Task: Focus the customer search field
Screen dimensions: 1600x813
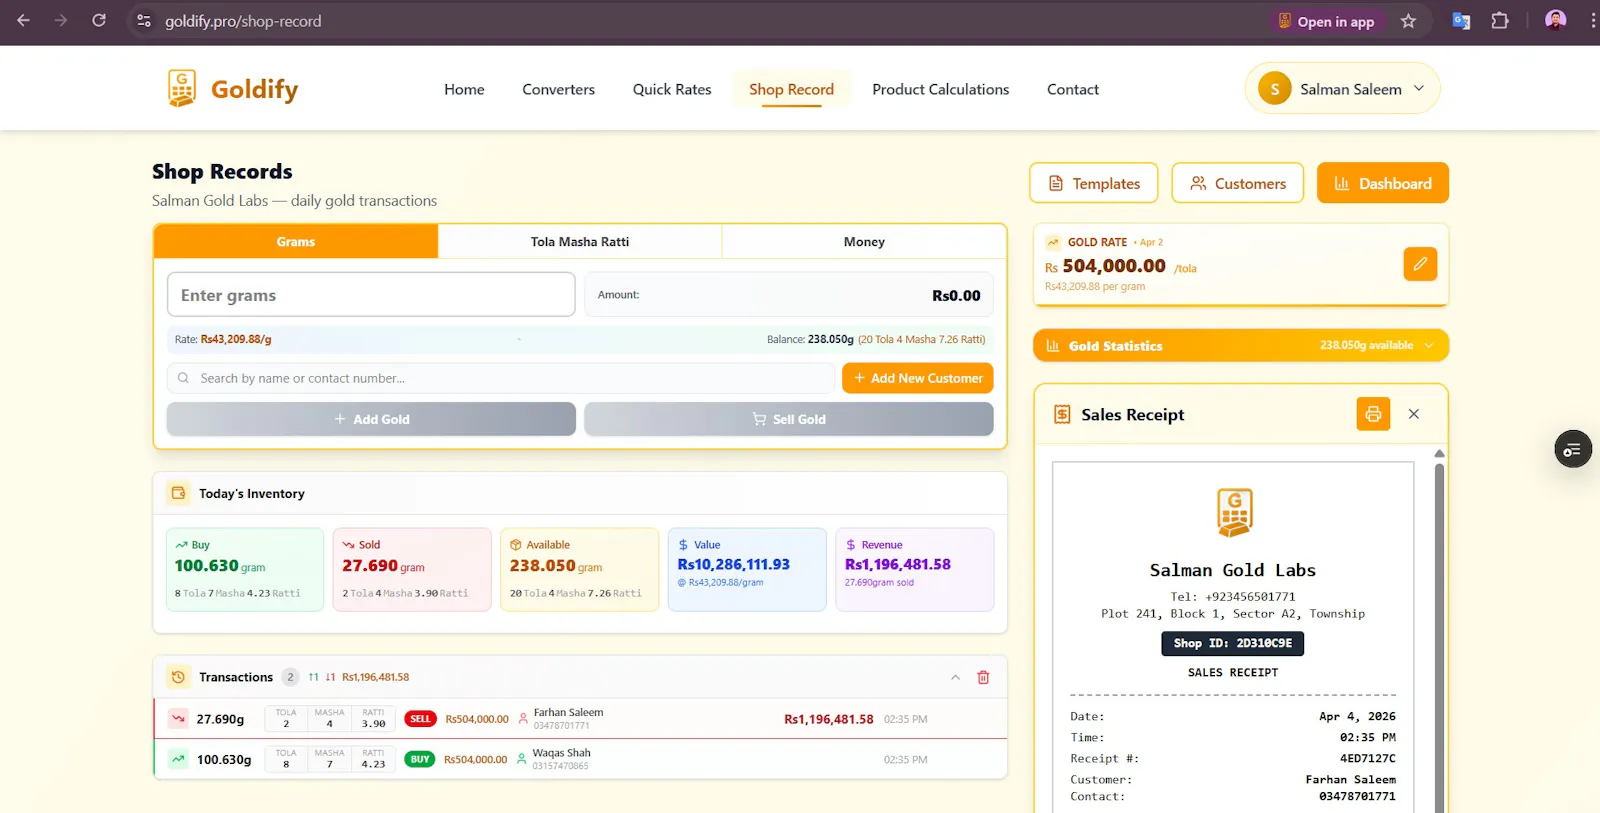Action: click(x=501, y=378)
